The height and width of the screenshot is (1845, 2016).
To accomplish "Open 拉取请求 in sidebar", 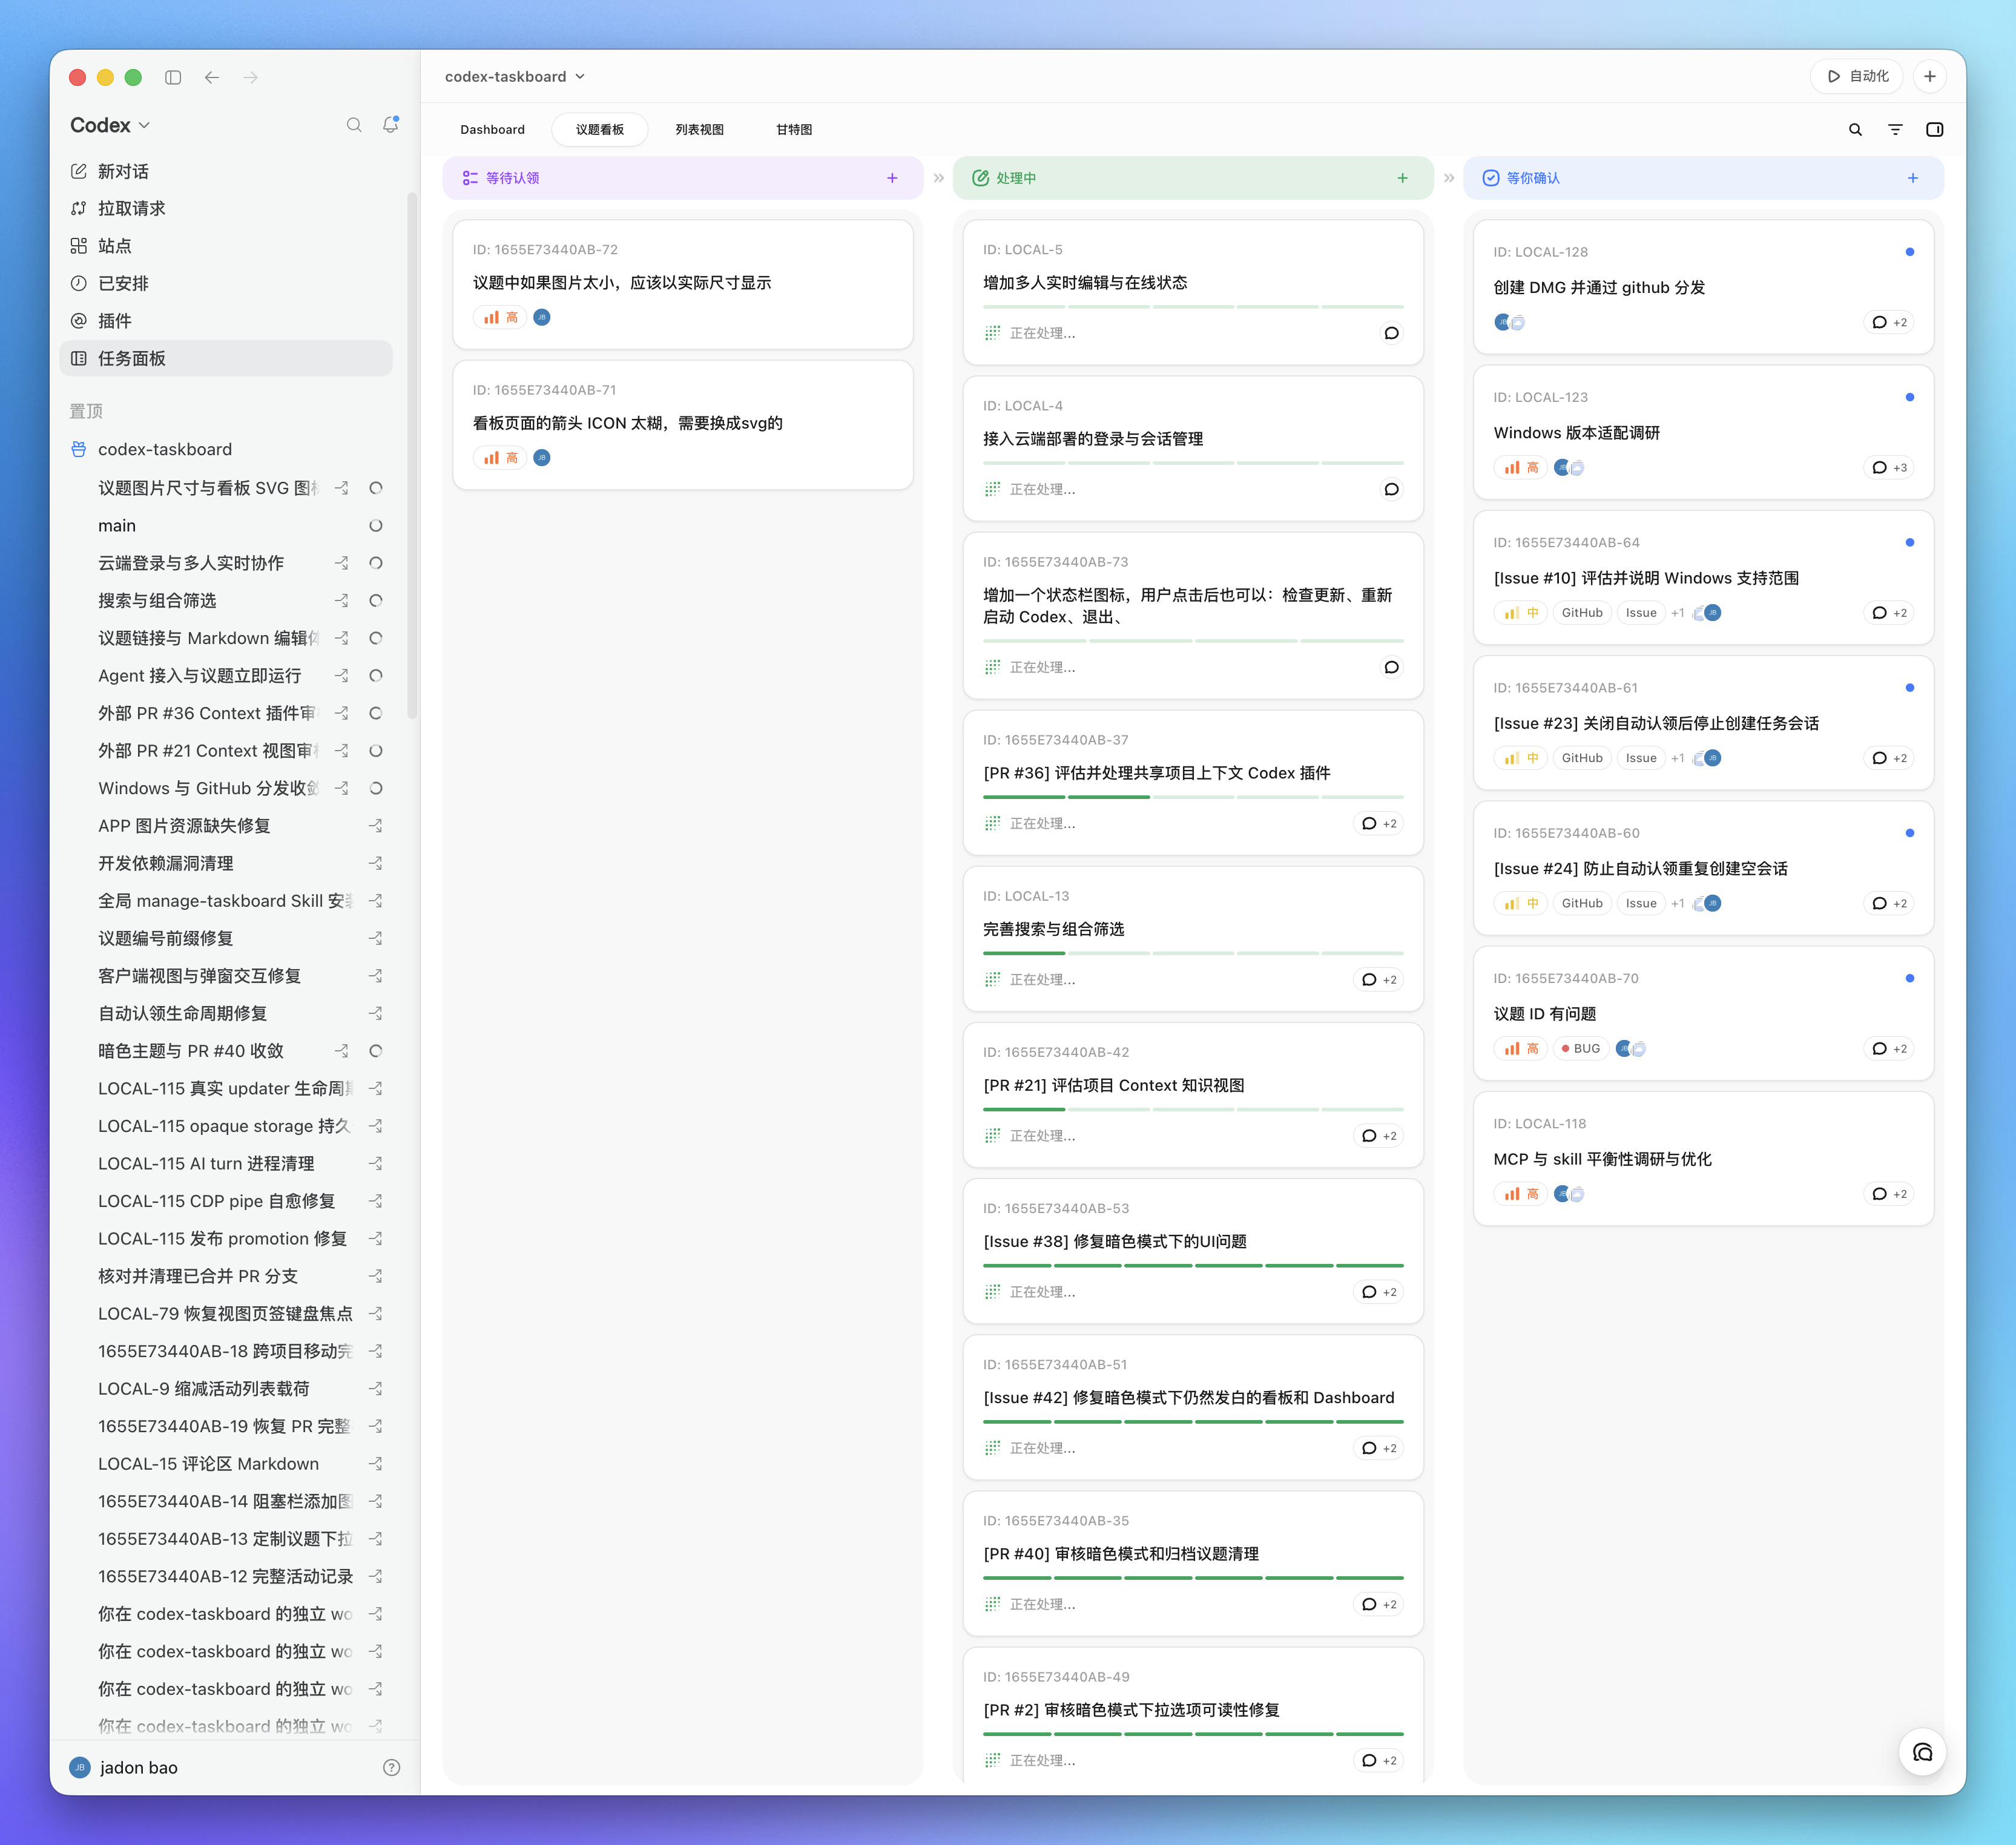I will coord(226,208).
